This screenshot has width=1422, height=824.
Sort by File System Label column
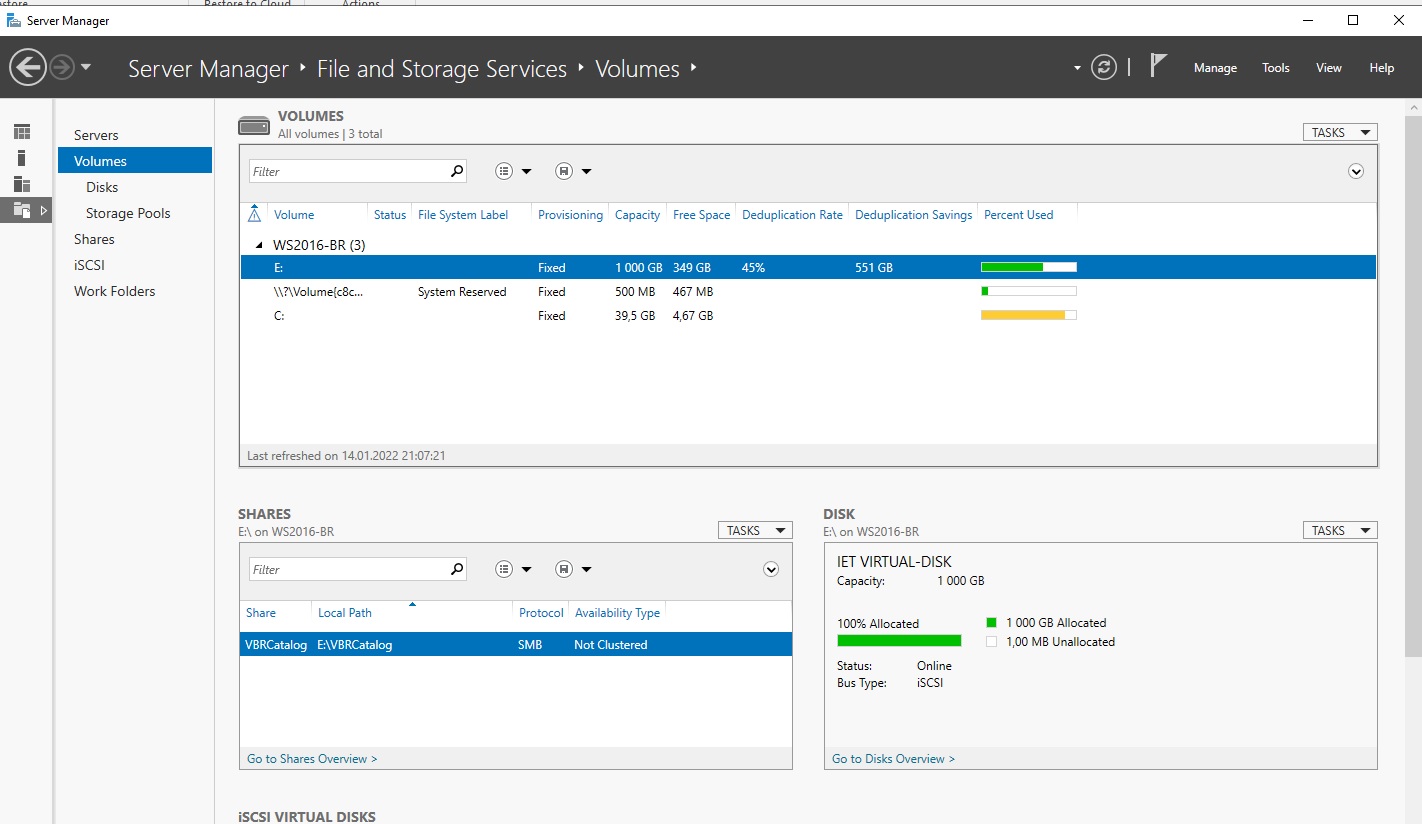[x=463, y=215]
